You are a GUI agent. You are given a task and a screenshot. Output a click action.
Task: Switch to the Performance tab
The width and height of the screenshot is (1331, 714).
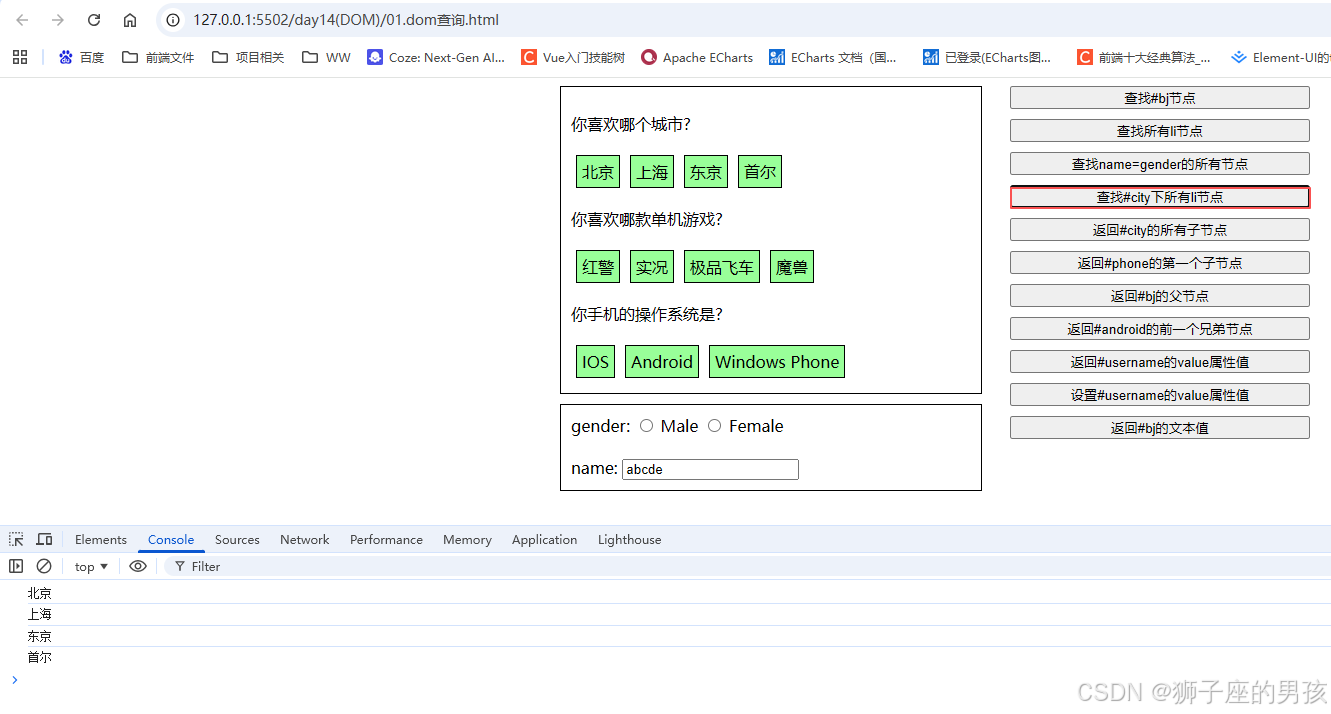pyautogui.click(x=386, y=539)
